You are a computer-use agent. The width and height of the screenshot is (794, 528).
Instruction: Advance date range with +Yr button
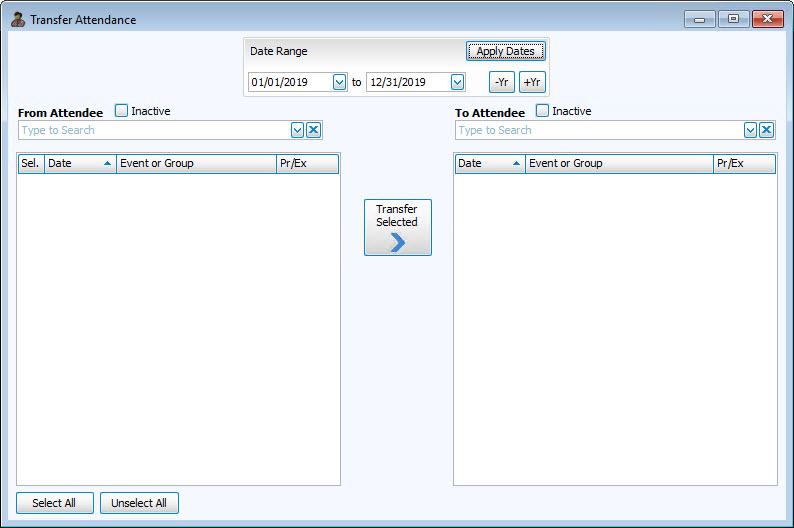(x=532, y=82)
